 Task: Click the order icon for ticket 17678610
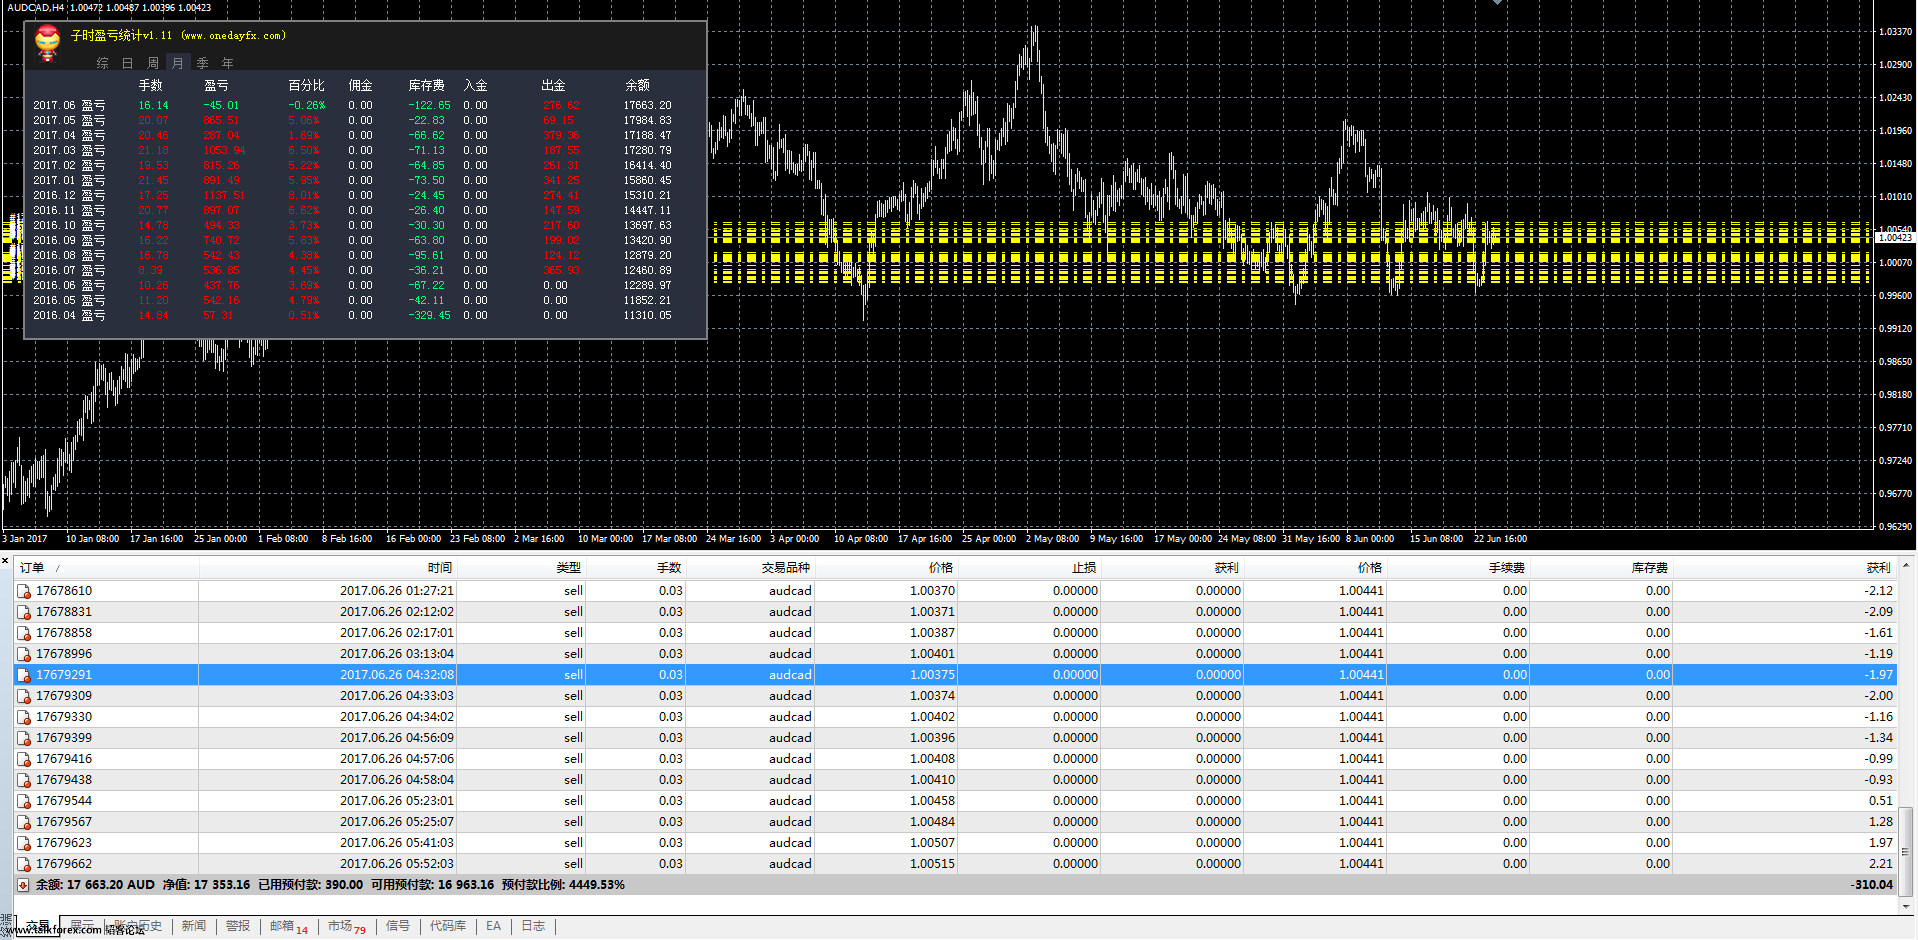coord(24,591)
